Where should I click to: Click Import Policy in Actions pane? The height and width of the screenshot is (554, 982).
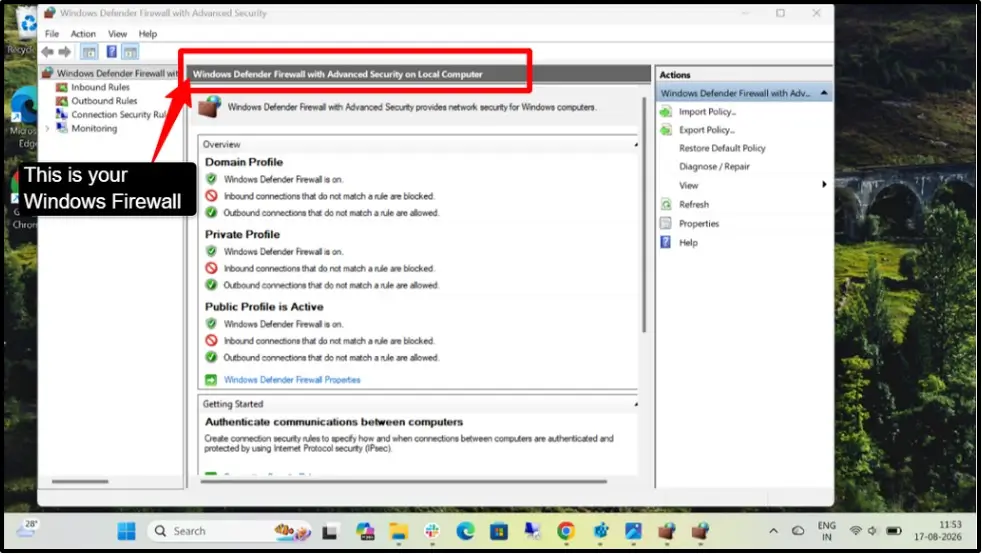pos(708,111)
